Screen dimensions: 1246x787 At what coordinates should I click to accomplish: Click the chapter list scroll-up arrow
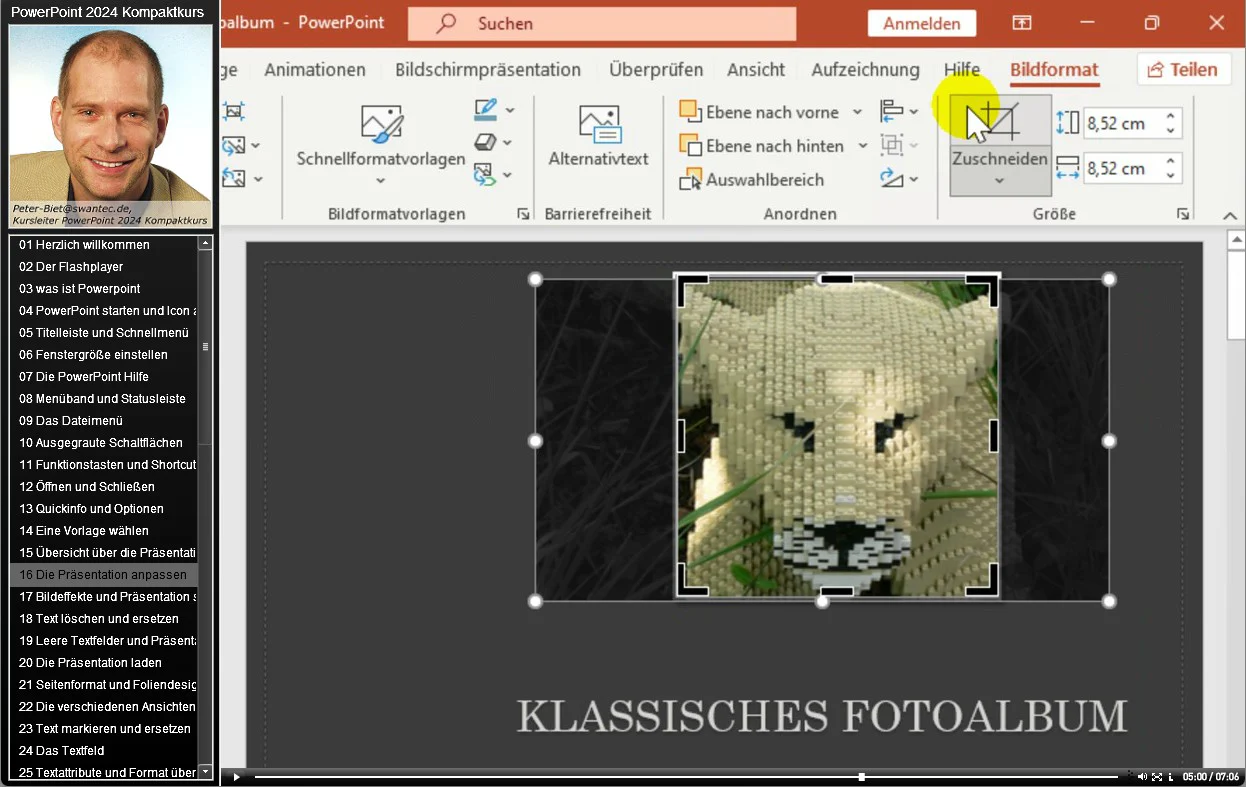(x=205, y=242)
